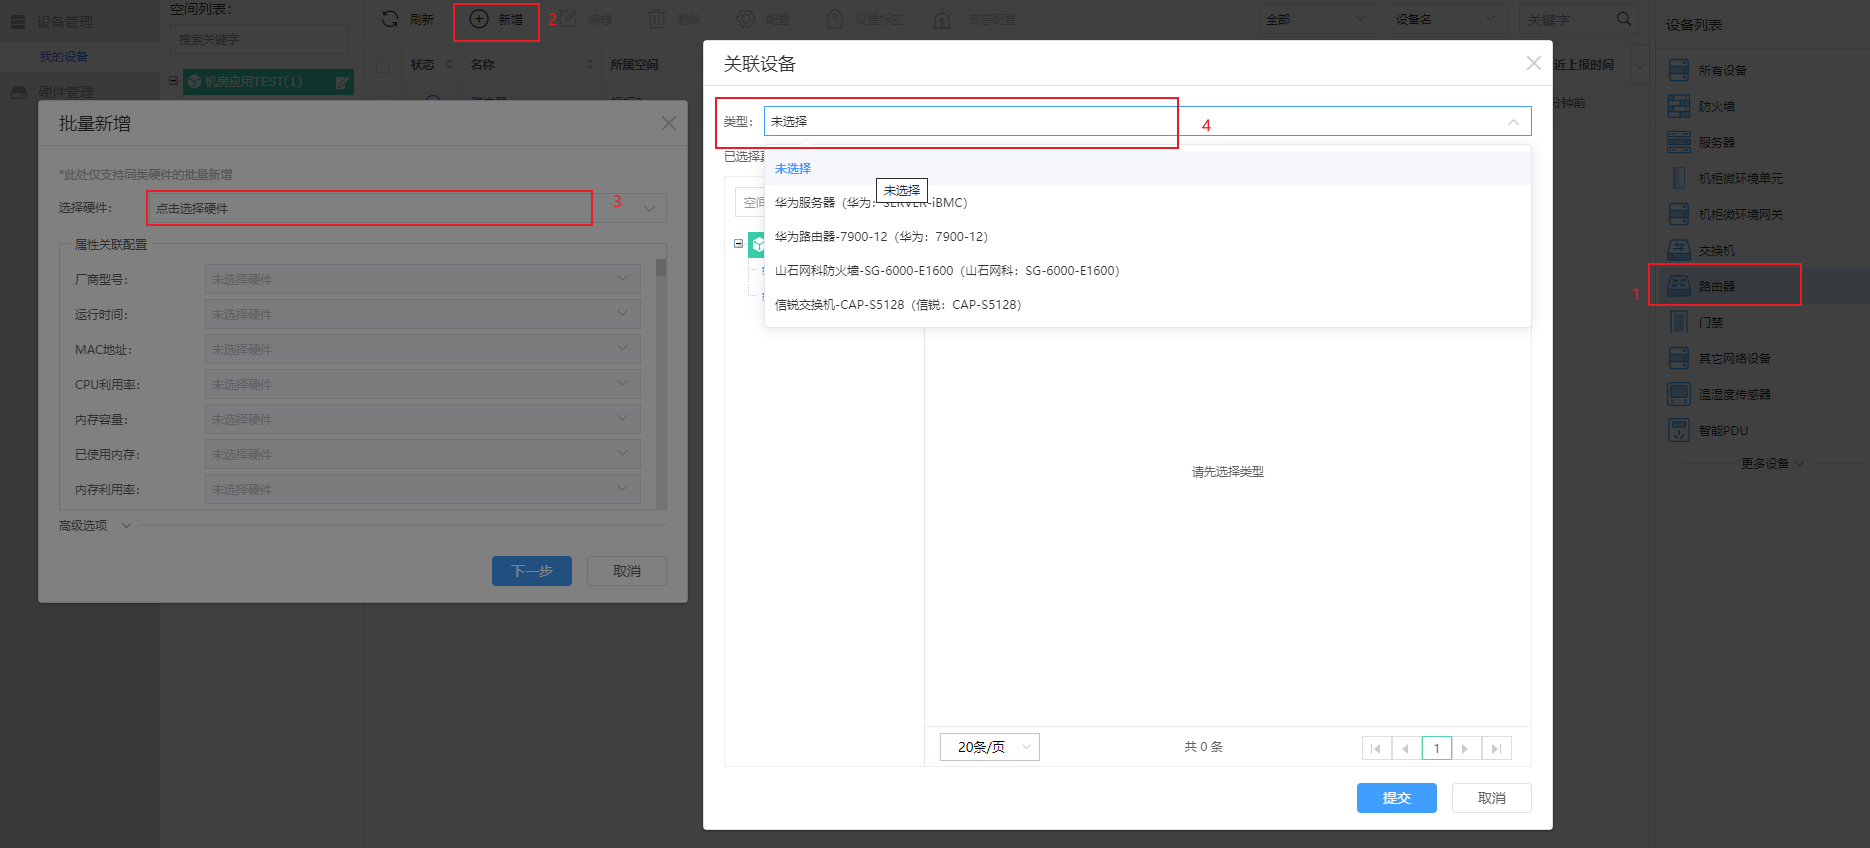Select 山石网科防火墙-SG-6000-E1600 option

pyautogui.click(x=1147, y=270)
